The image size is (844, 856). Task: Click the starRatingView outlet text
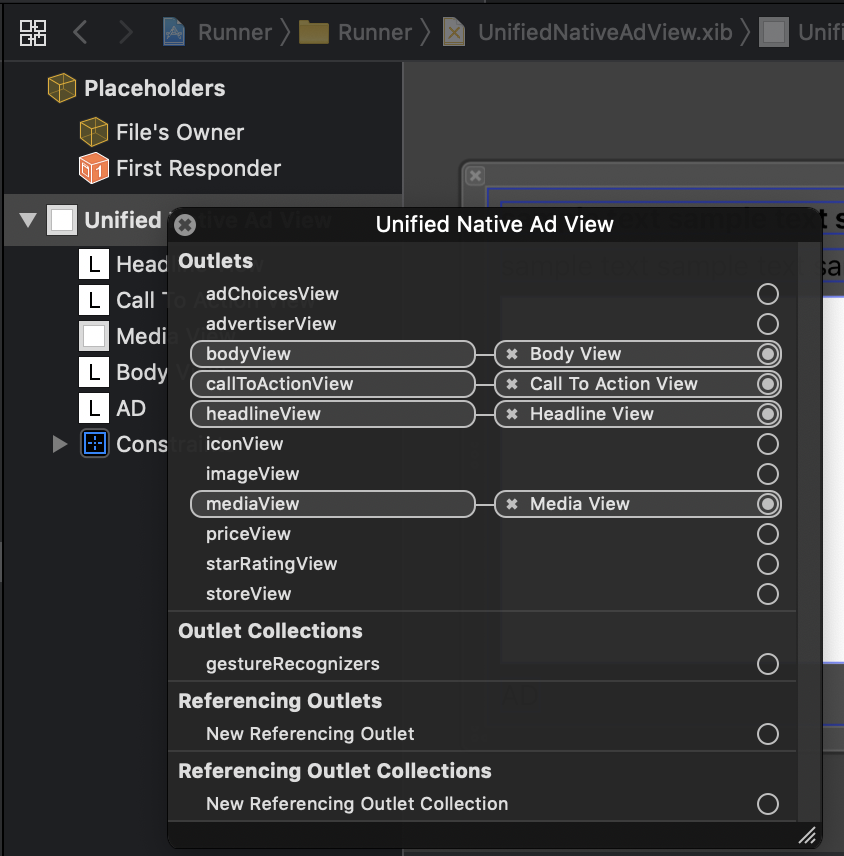(x=271, y=564)
